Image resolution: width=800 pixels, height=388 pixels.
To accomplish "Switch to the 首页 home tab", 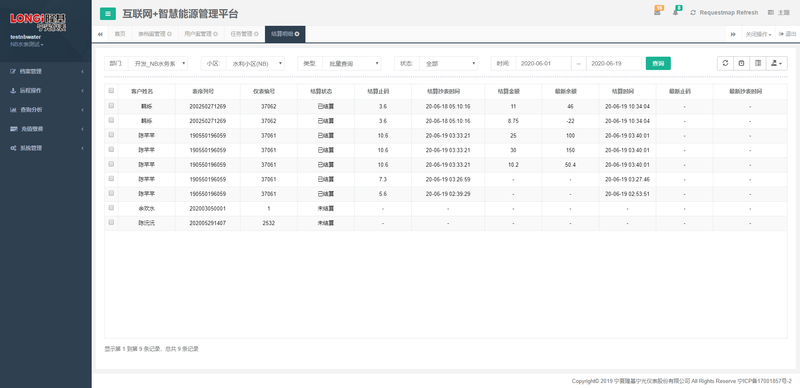I will click(x=120, y=34).
